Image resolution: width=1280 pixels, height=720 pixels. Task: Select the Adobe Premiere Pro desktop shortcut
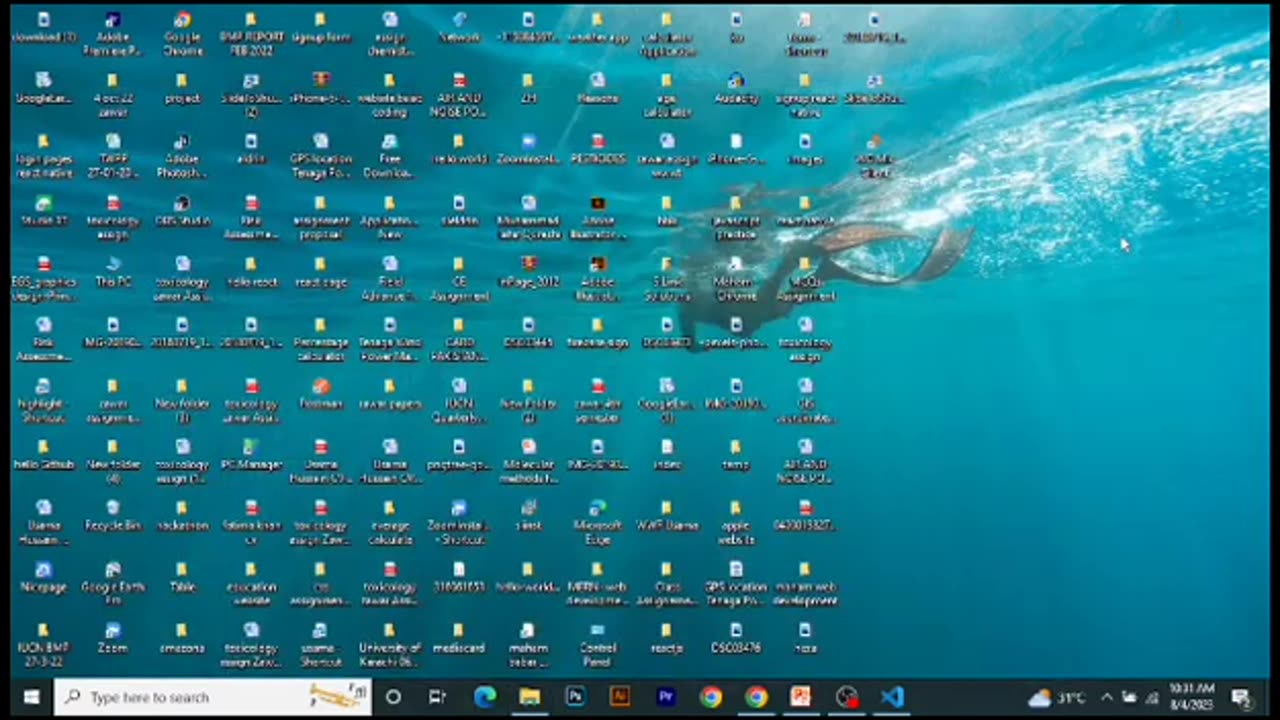point(112,34)
